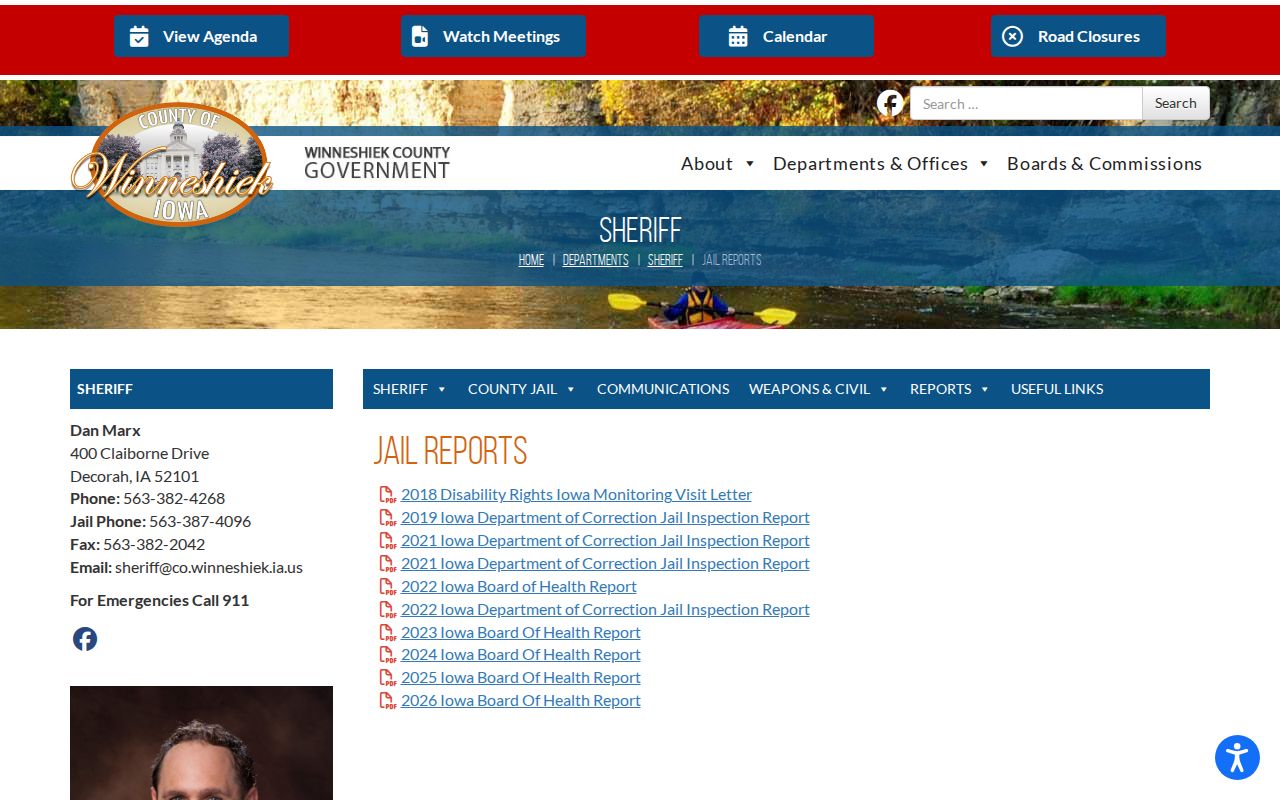The height and width of the screenshot is (800, 1280).
Task: Open sheriff's Facebook icon in sidebar
Action: pyautogui.click(x=85, y=639)
